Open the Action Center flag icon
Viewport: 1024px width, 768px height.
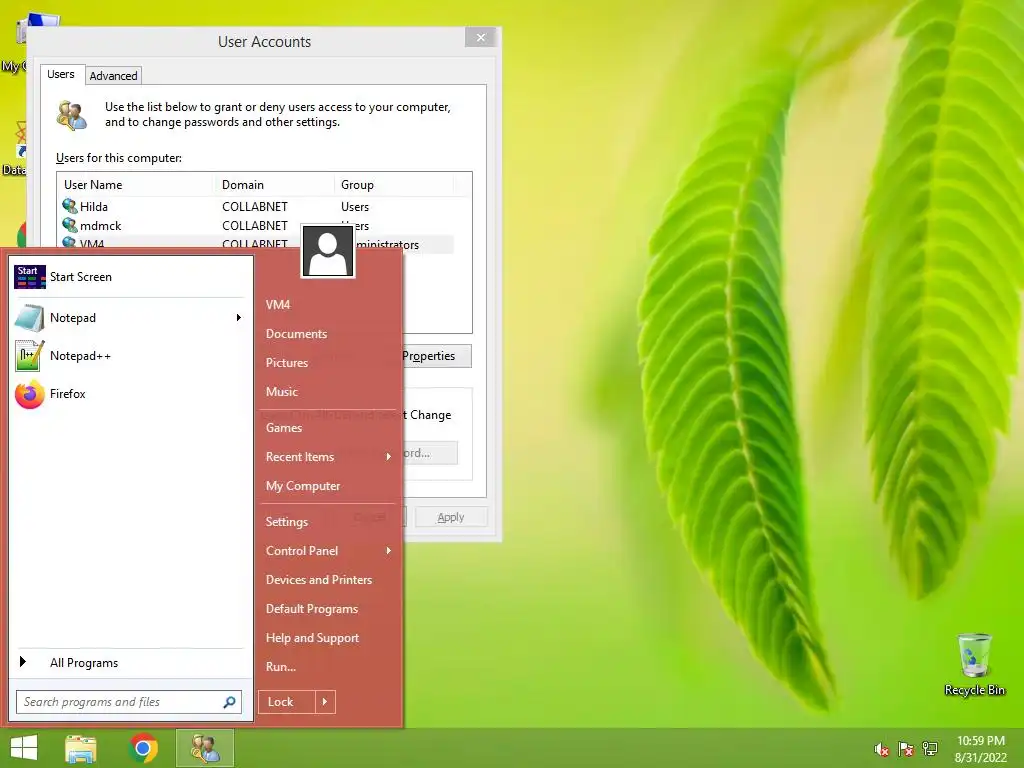(906, 749)
